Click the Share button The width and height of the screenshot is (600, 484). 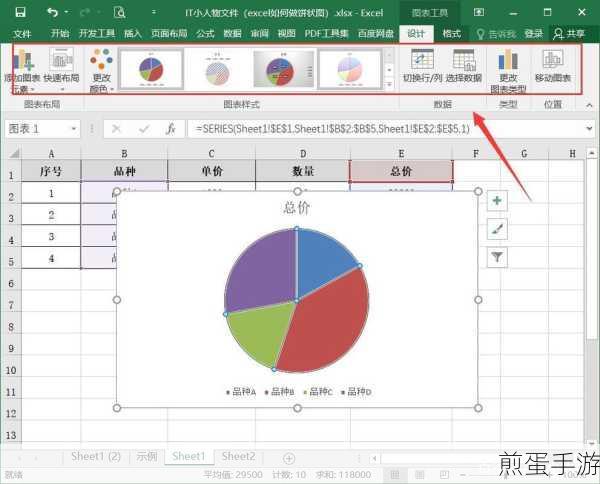pyautogui.click(x=569, y=34)
